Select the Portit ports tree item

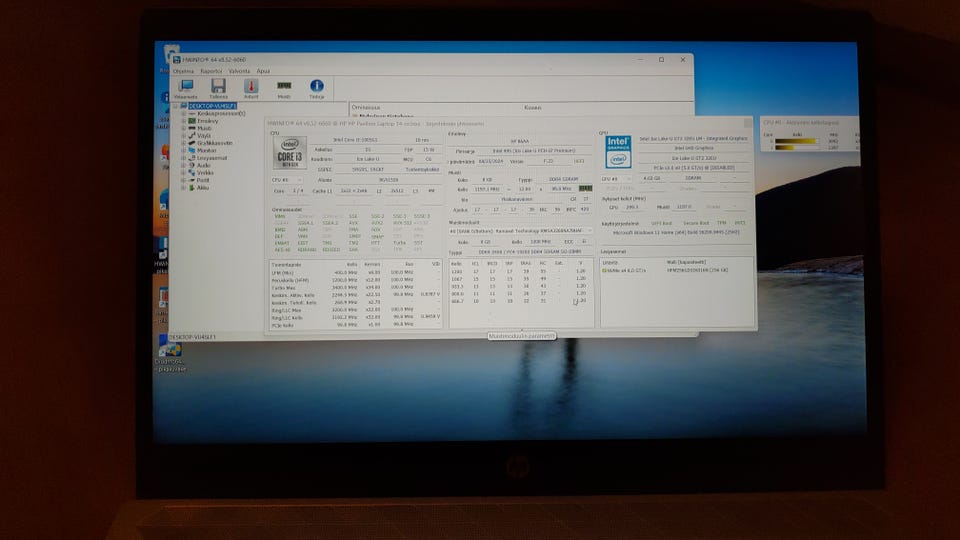203,180
